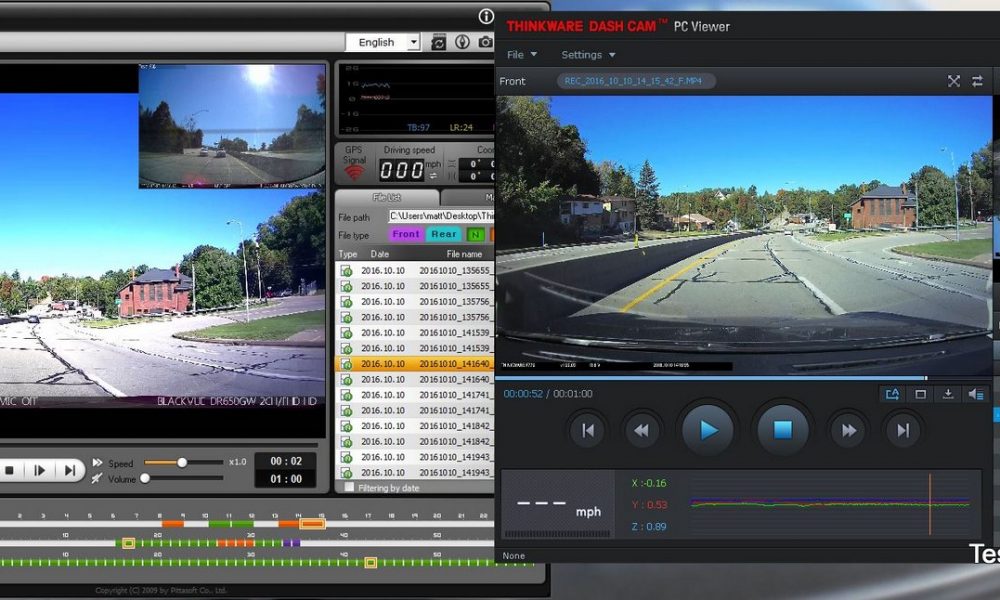Click the 01 : 00 total time display
The width and height of the screenshot is (1000, 600).
click(286, 479)
